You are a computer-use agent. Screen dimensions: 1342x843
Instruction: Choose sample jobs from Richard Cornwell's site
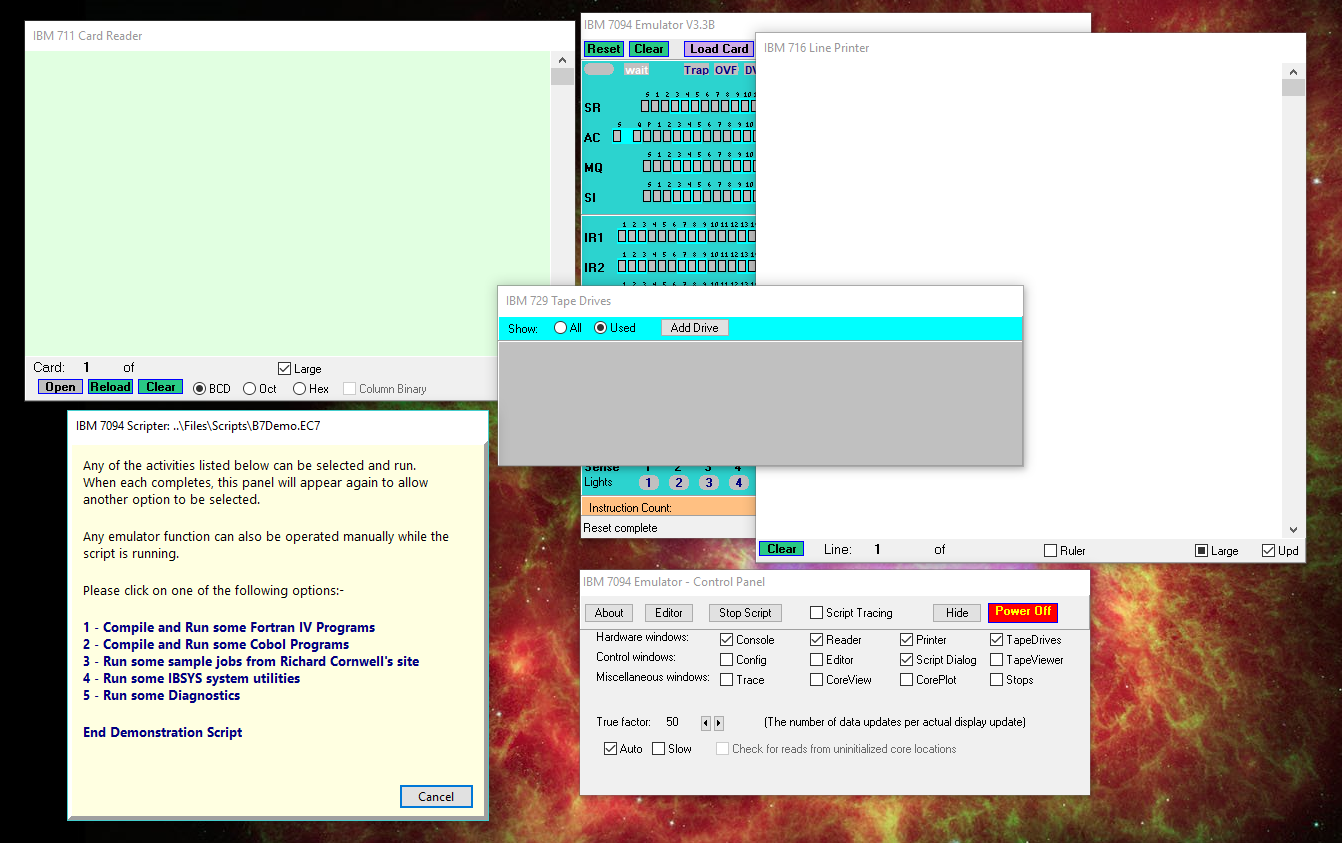tap(251, 662)
